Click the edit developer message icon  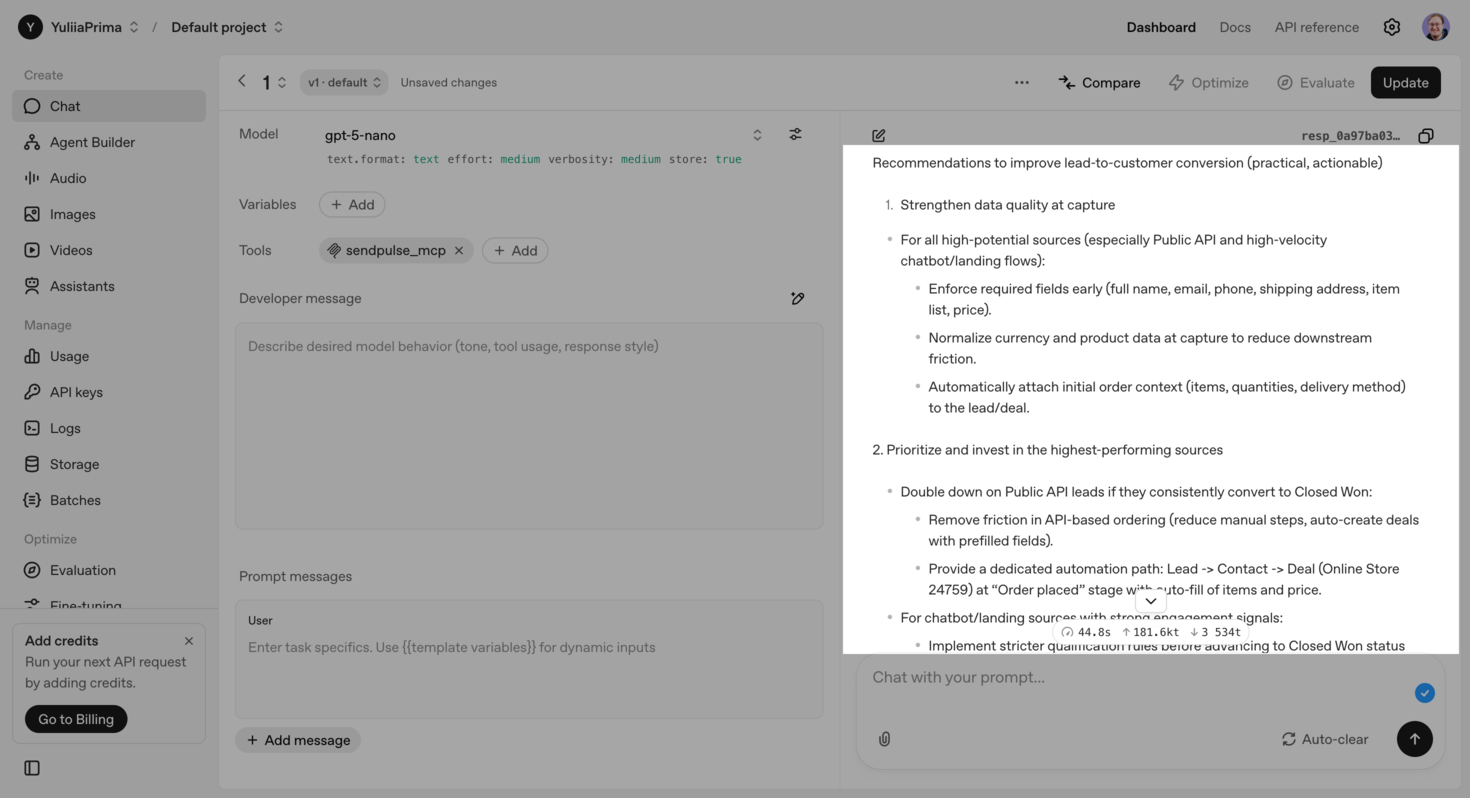click(797, 298)
